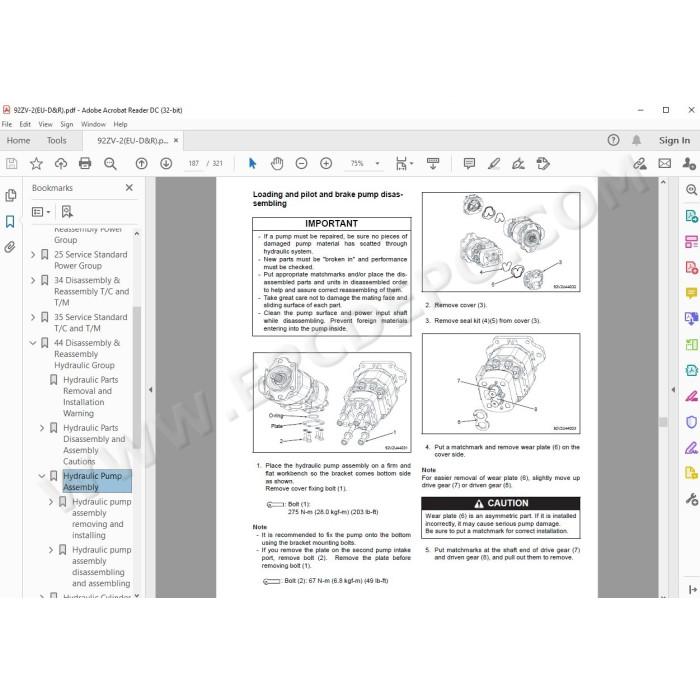Click the Zoom out minus icon
This screenshot has height=700, width=700.
pos(301,163)
